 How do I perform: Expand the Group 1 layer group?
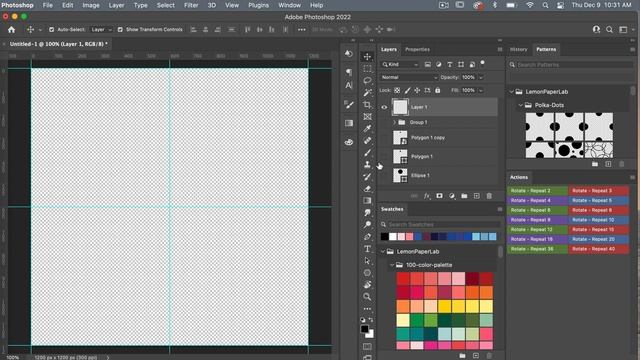pyautogui.click(x=395, y=122)
